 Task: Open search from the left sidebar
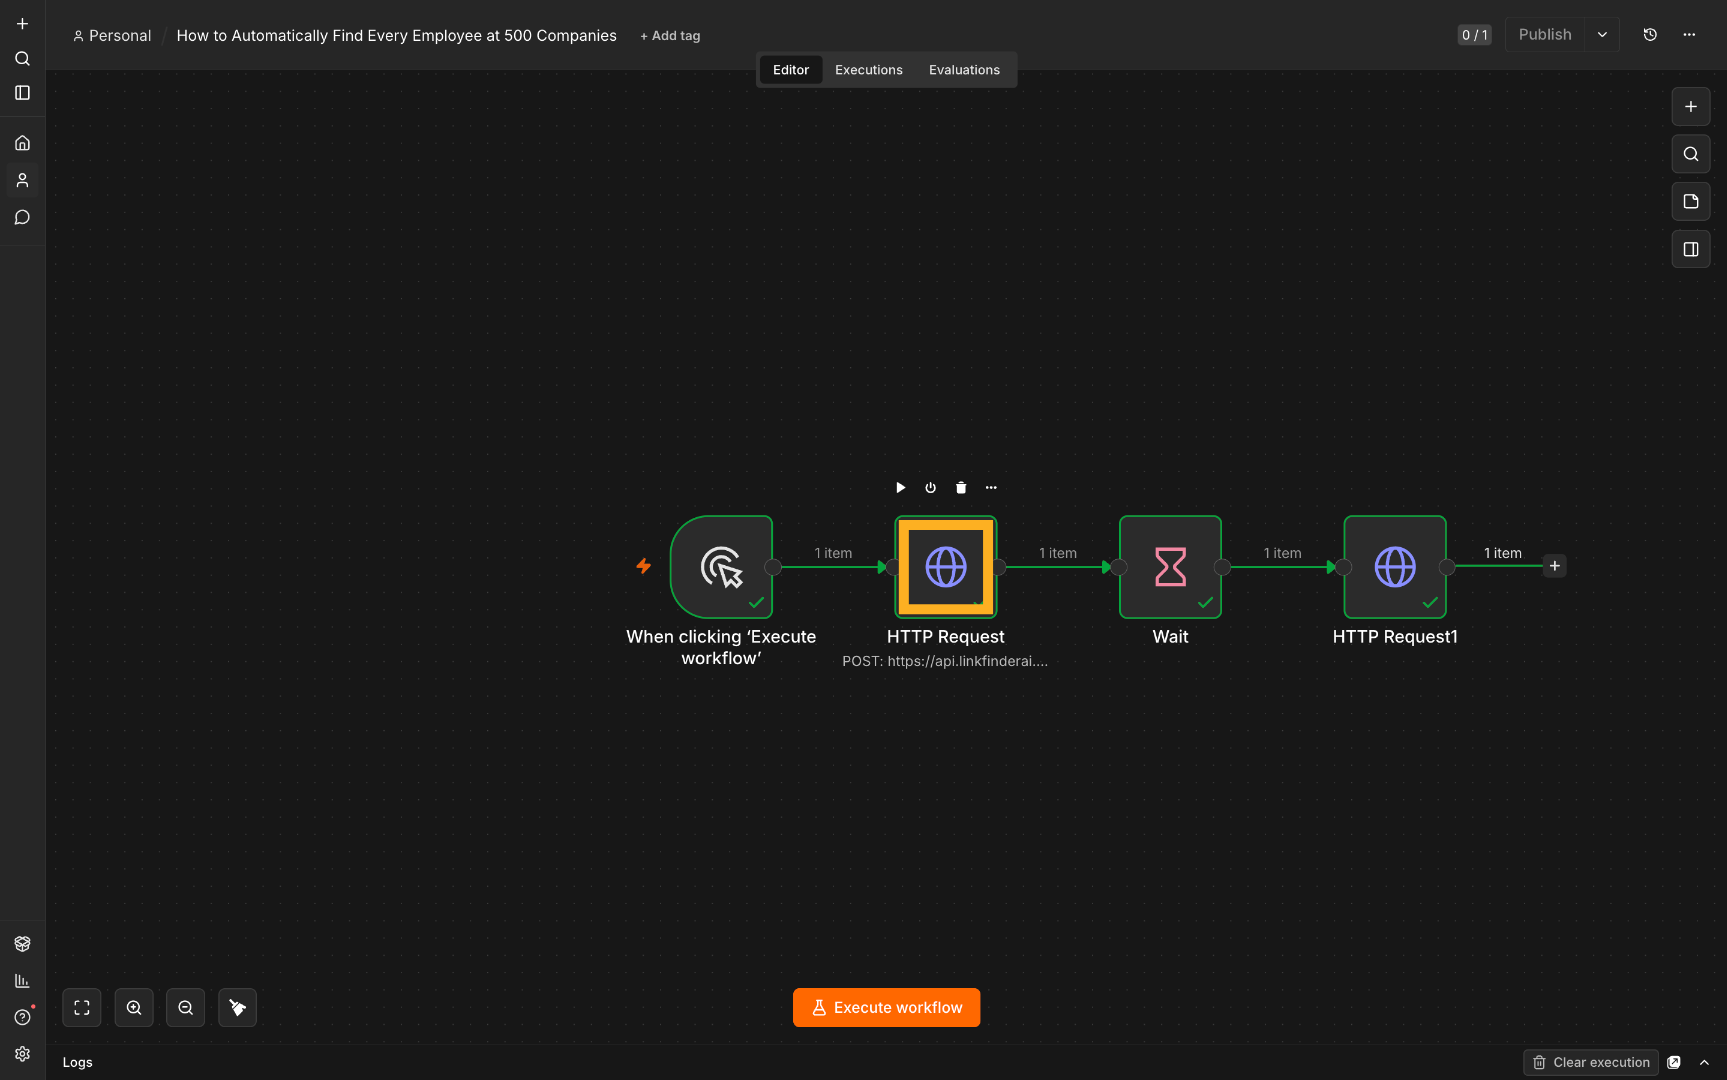click(22, 59)
